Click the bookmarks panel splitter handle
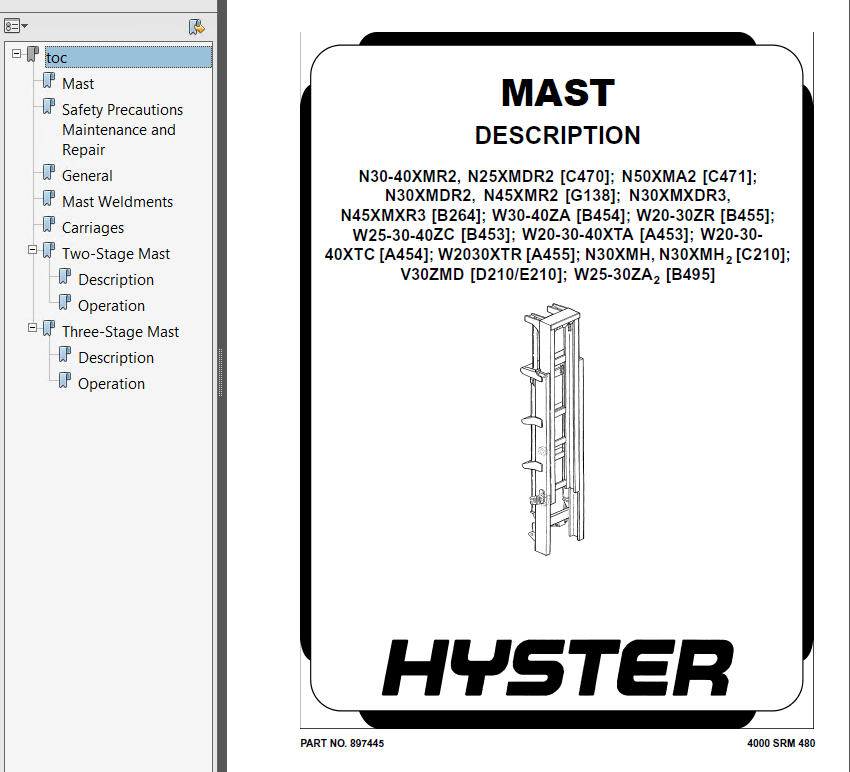Image resolution: width=850 pixels, height=772 pixels. pos(221,372)
